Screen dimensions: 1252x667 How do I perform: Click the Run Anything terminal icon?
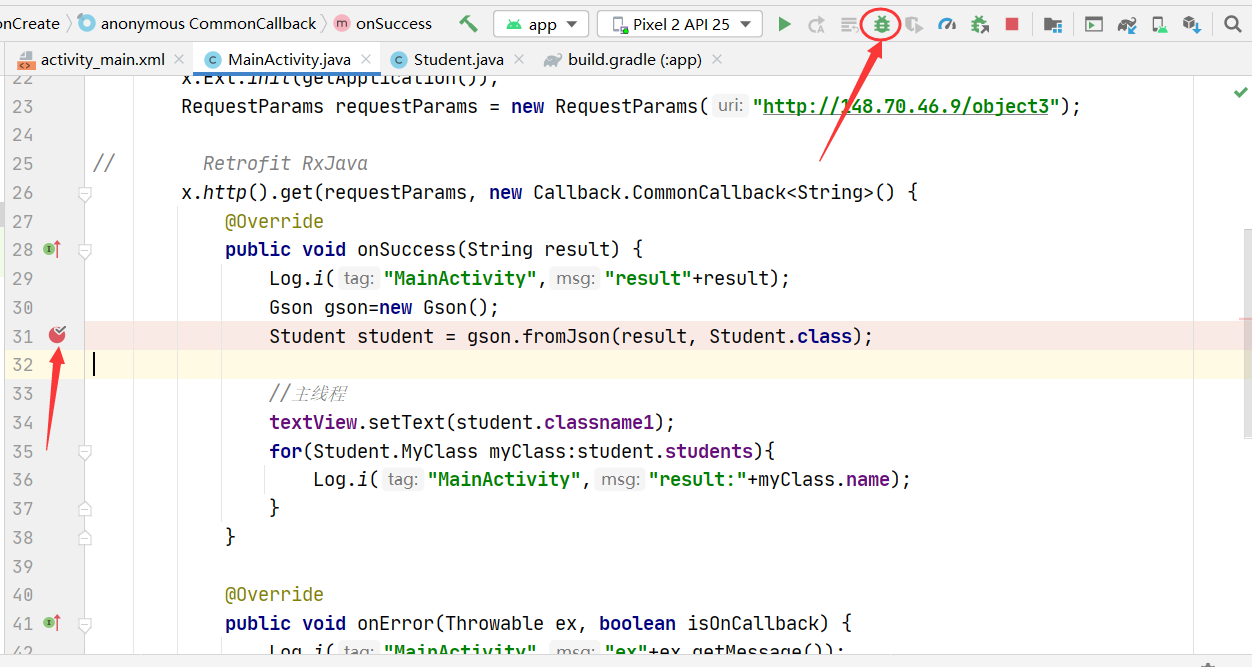click(1094, 24)
